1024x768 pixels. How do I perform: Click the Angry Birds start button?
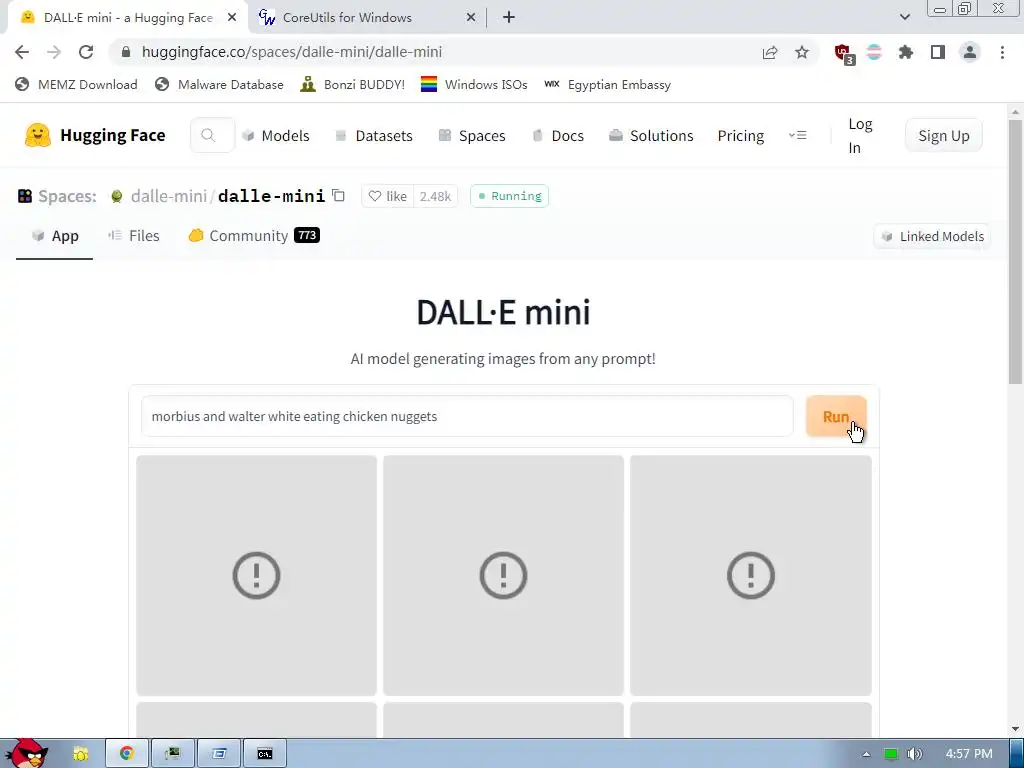pyautogui.click(x=26, y=752)
